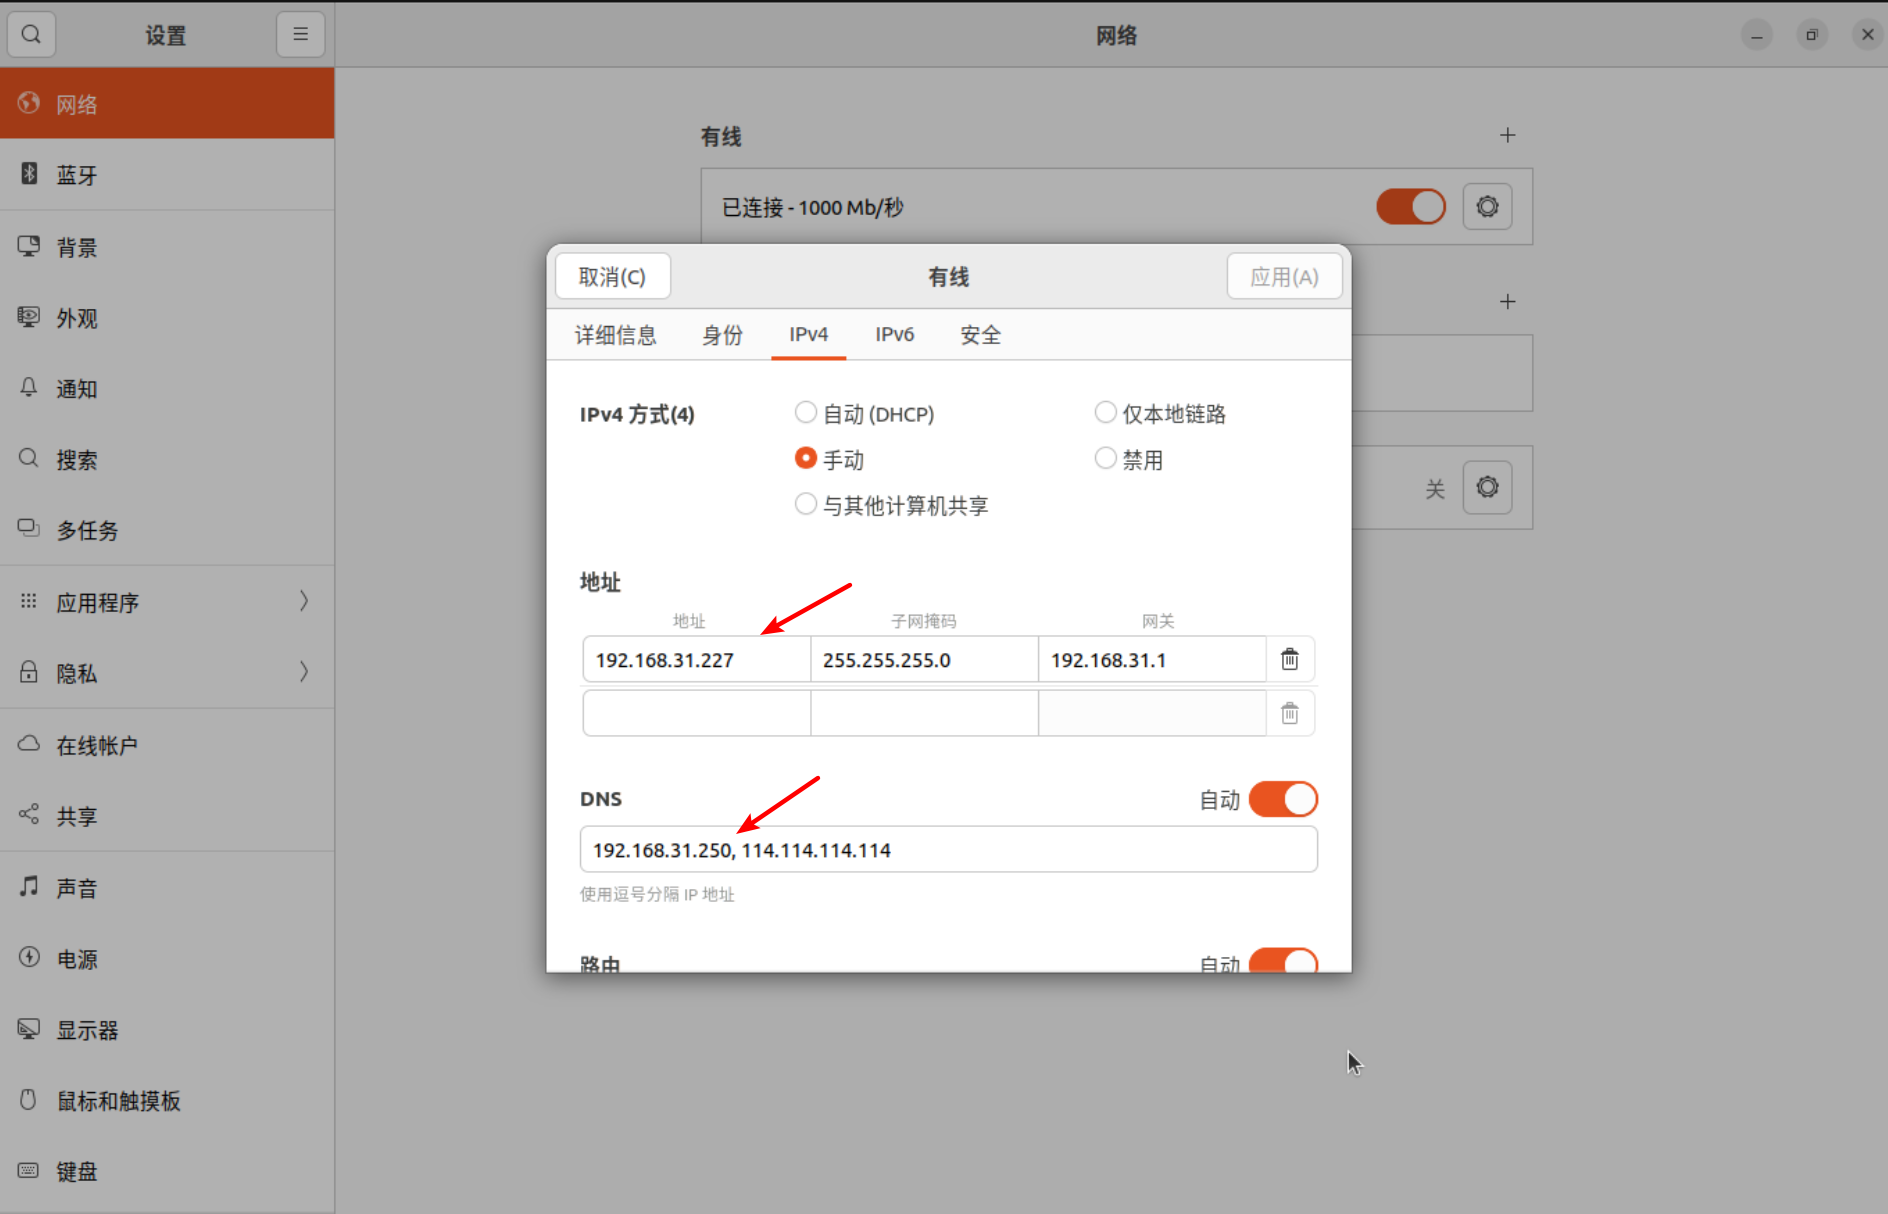Click the IP address field 192.168.31.227
The height and width of the screenshot is (1214, 1888).
(696, 659)
